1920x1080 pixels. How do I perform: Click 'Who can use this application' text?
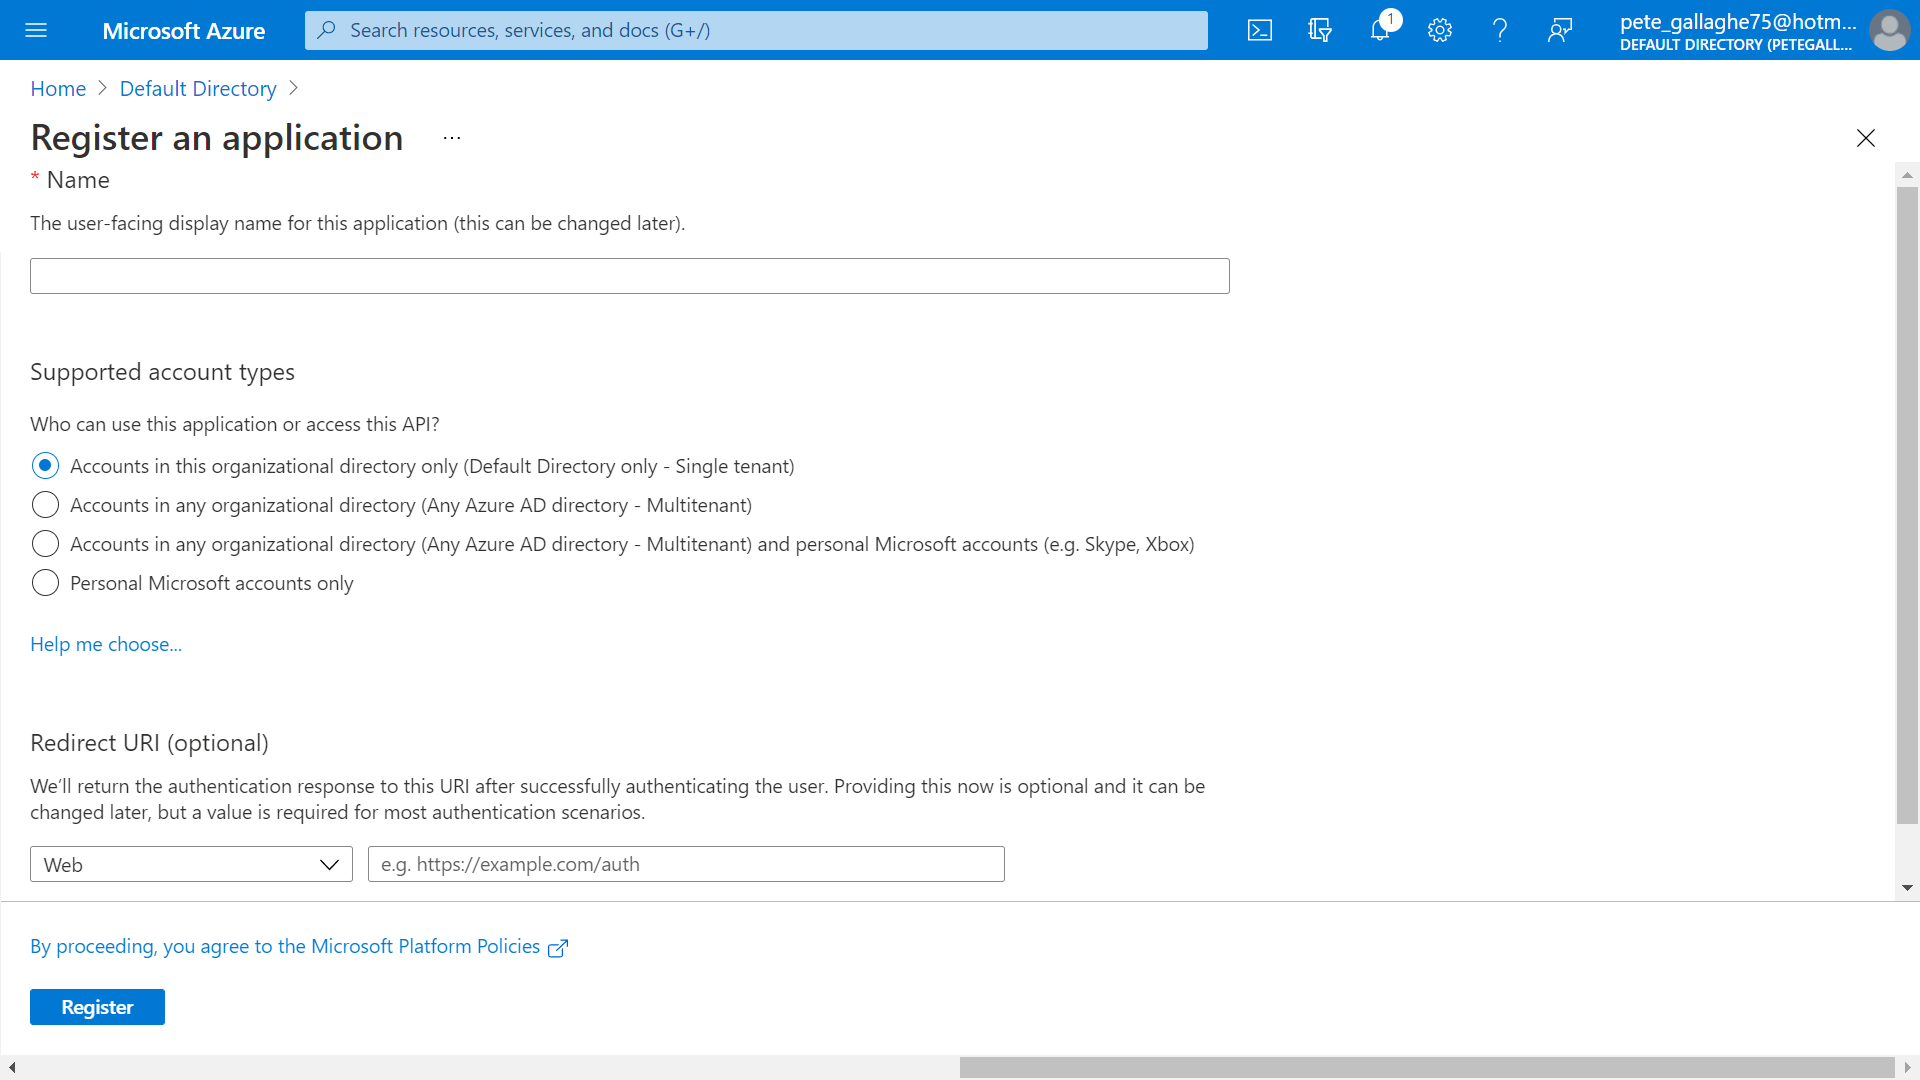pyautogui.click(x=235, y=424)
